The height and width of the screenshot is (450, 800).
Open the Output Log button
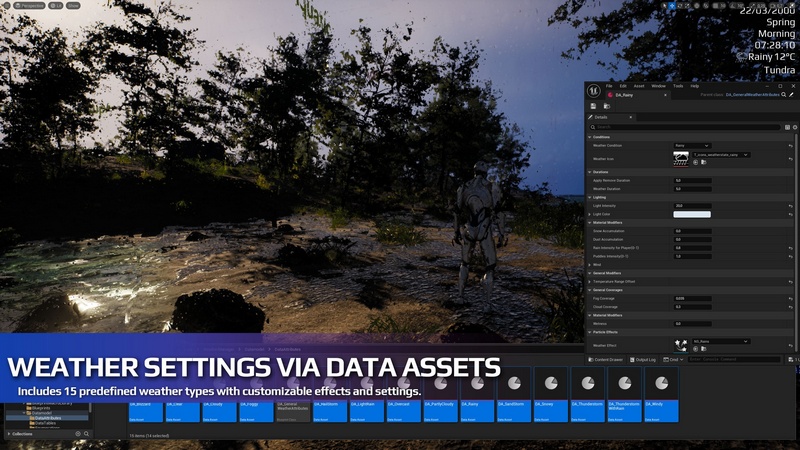click(645, 359)
